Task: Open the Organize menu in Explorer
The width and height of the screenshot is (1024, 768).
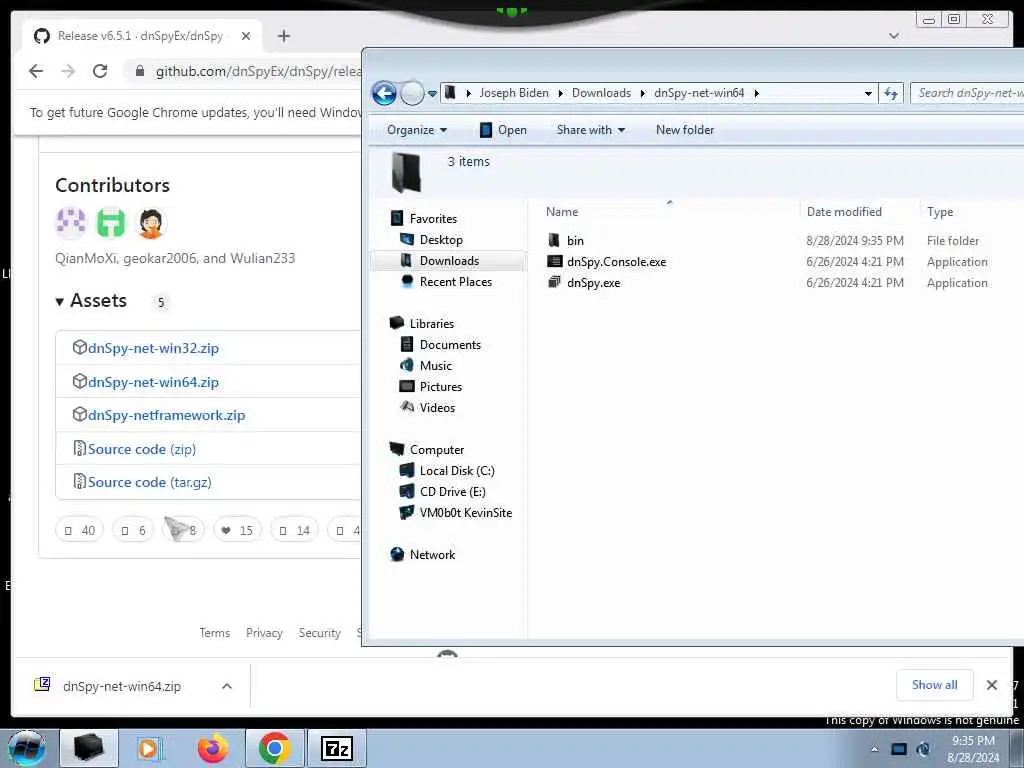Action: coord(417,130)
